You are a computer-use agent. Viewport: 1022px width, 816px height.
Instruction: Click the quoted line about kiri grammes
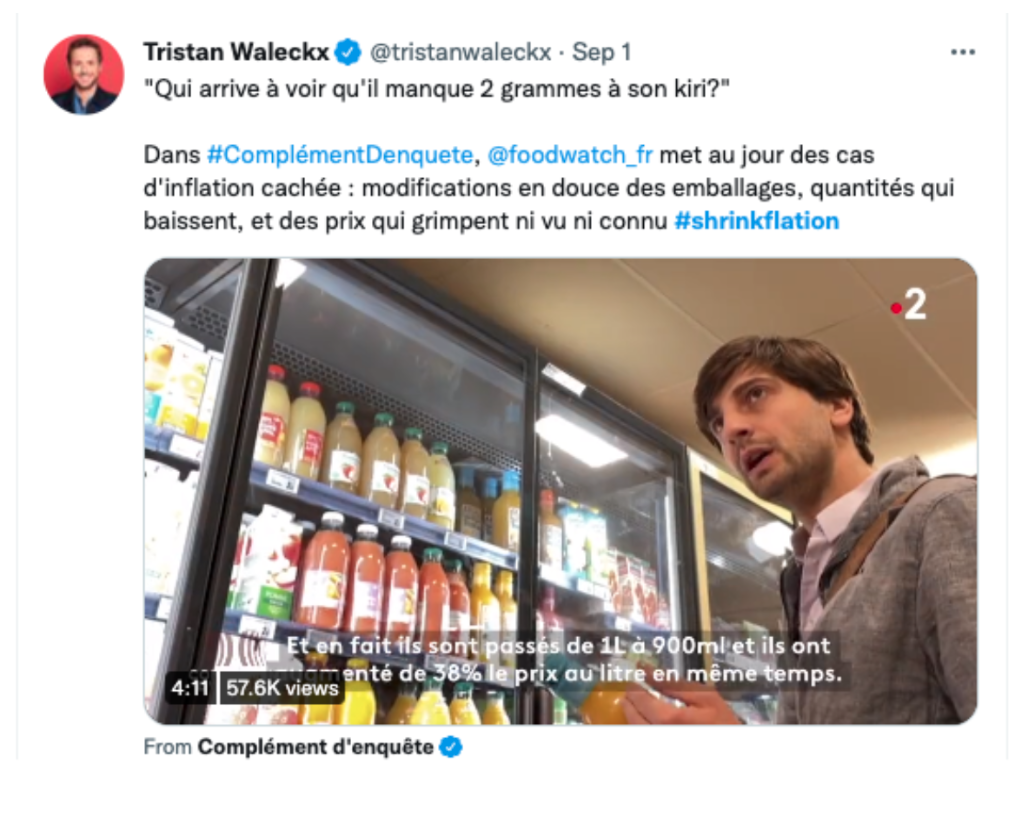(437, 89)
